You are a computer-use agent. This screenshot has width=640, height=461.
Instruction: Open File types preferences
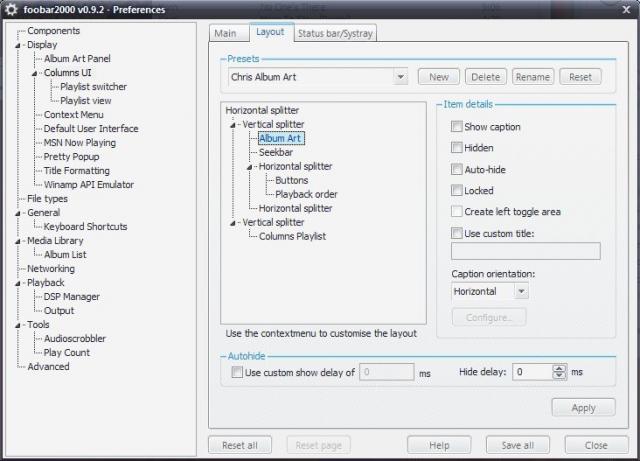[47, 199]
